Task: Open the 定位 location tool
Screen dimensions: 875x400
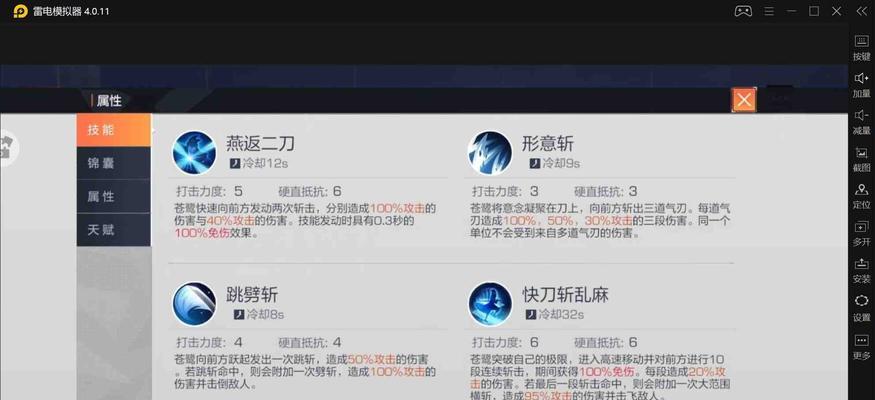Action: pos(862,196)
